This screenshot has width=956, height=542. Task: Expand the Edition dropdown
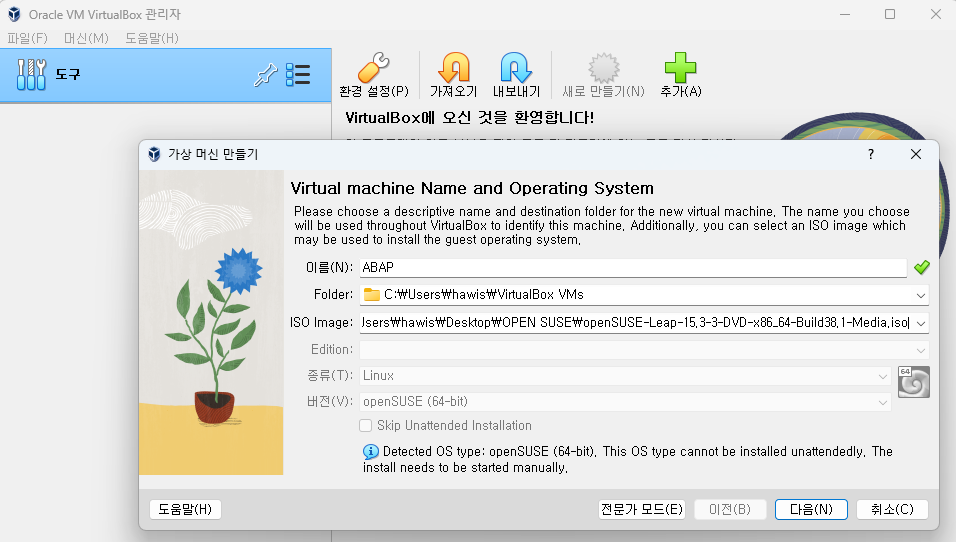click(x=921, y=350)
